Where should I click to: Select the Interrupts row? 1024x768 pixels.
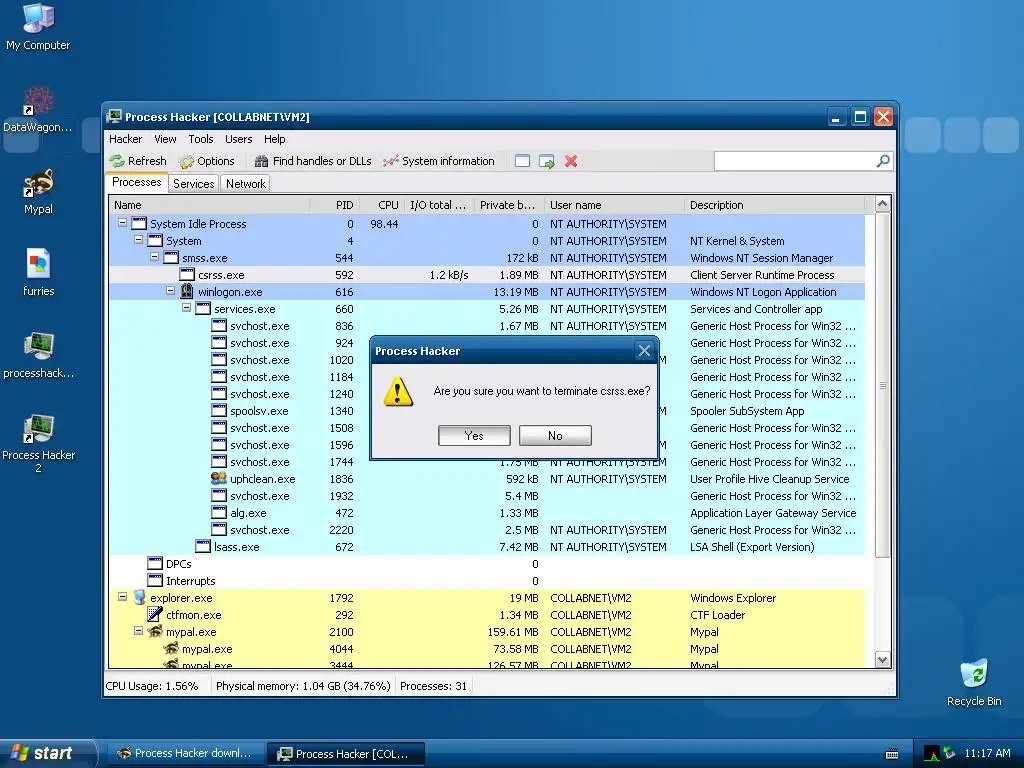click(x=487, y=581)
